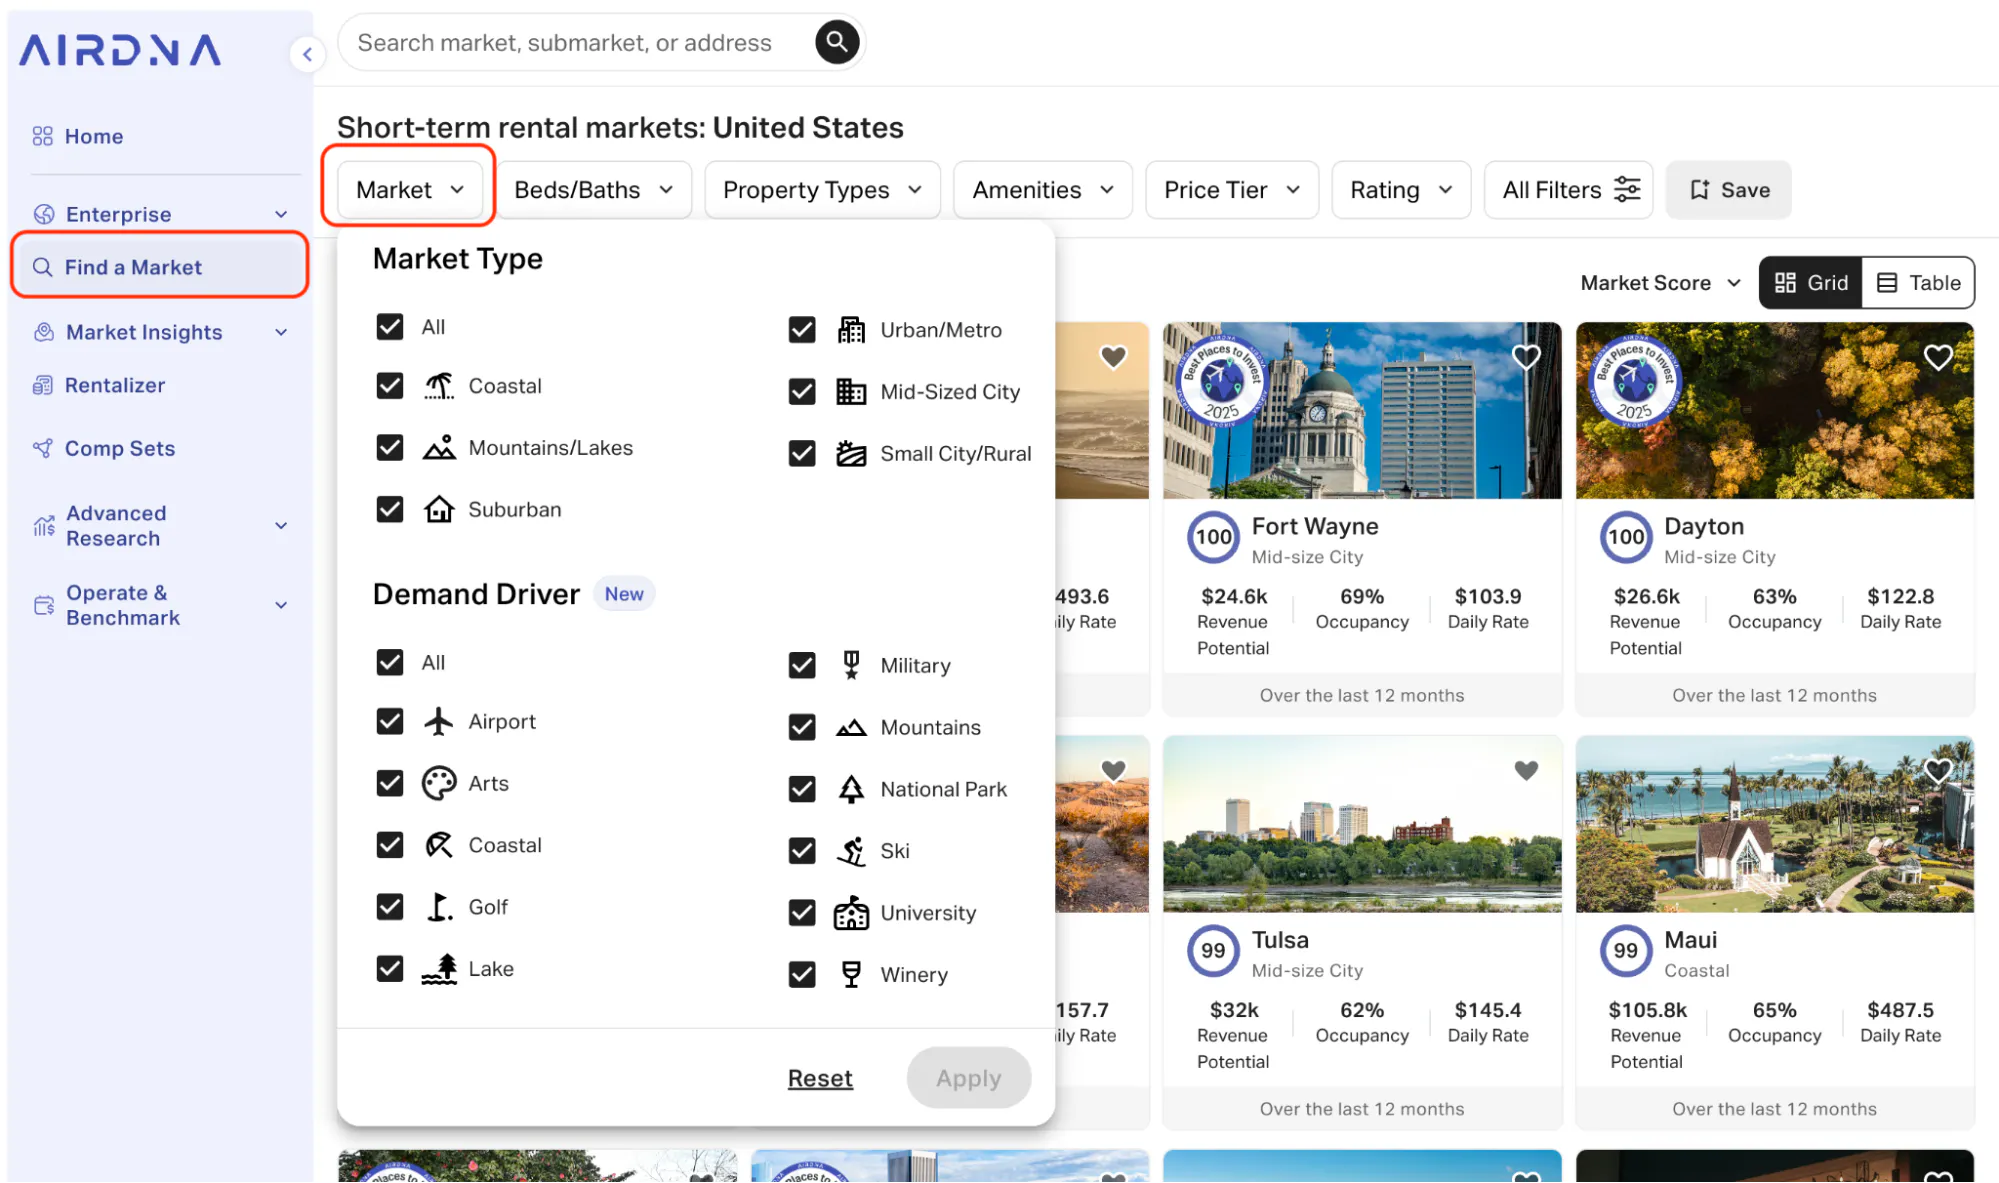Screen dimensions: 1999x1183
Task: Open Comp Sets from the sidebar
Action: 119,448
